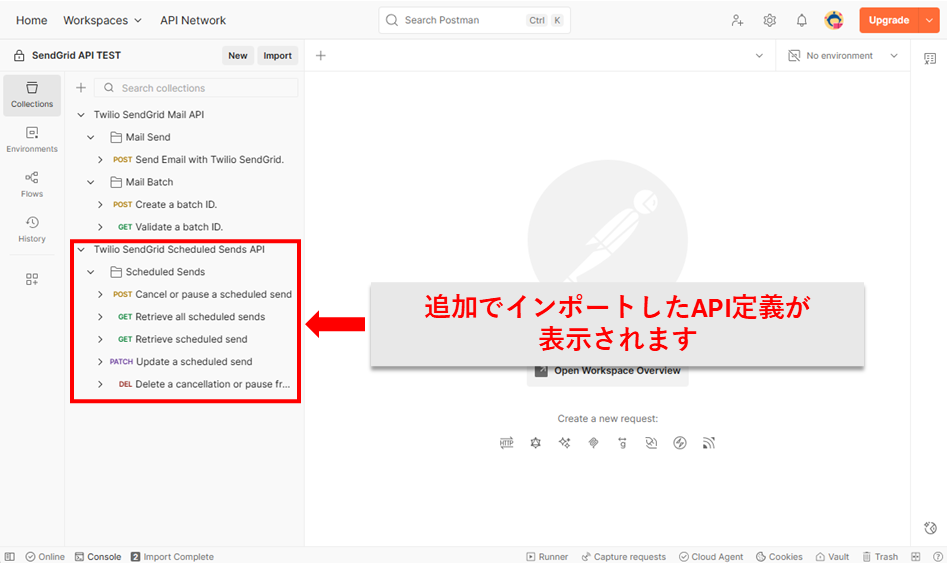
Task: Open the Trash in status bar
Action: (x=879, y=557)
